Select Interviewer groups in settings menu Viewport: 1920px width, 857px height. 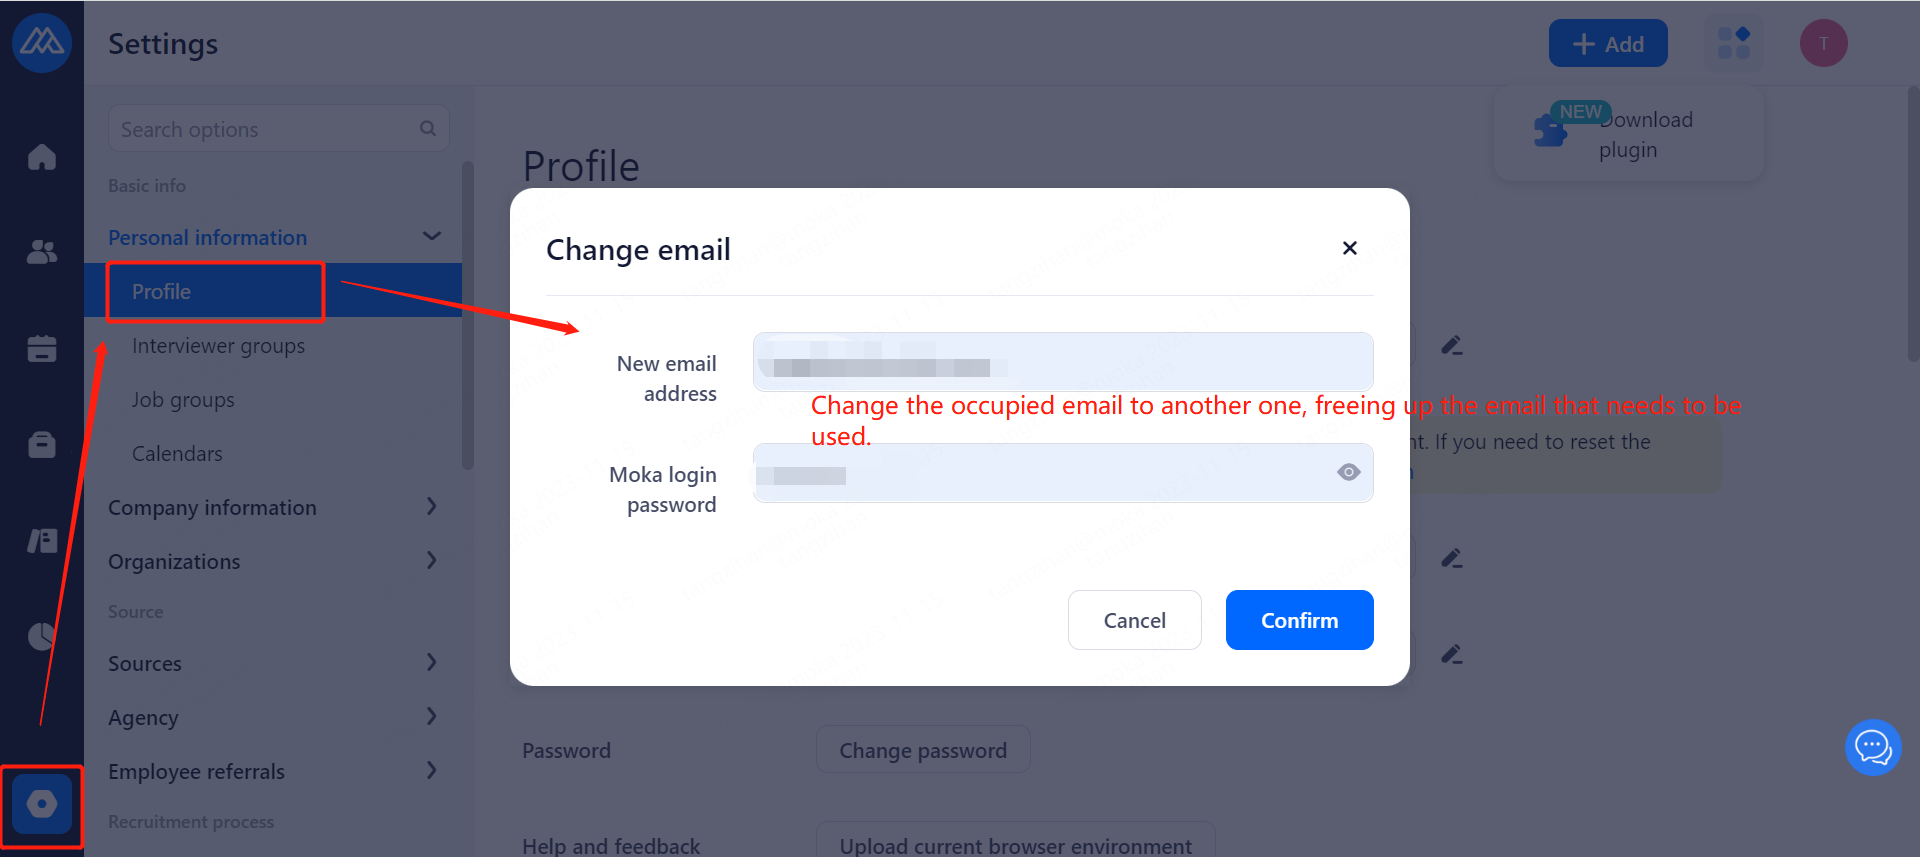(x=218, y=346)
